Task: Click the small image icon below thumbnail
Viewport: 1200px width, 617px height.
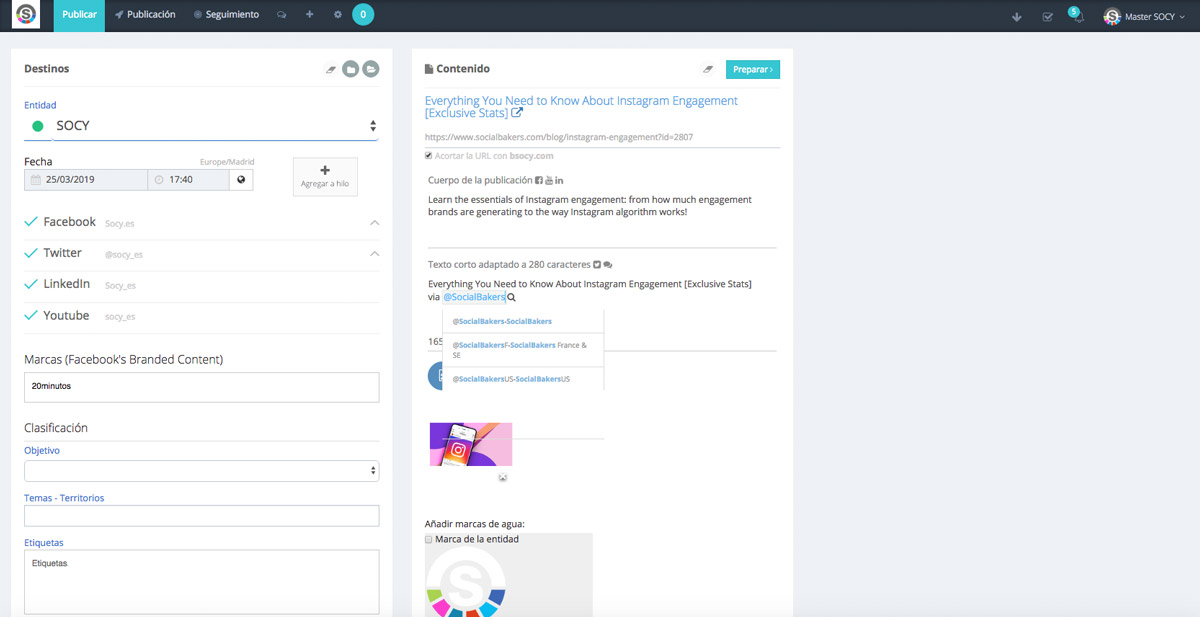Action: click(x=503, y=477)
